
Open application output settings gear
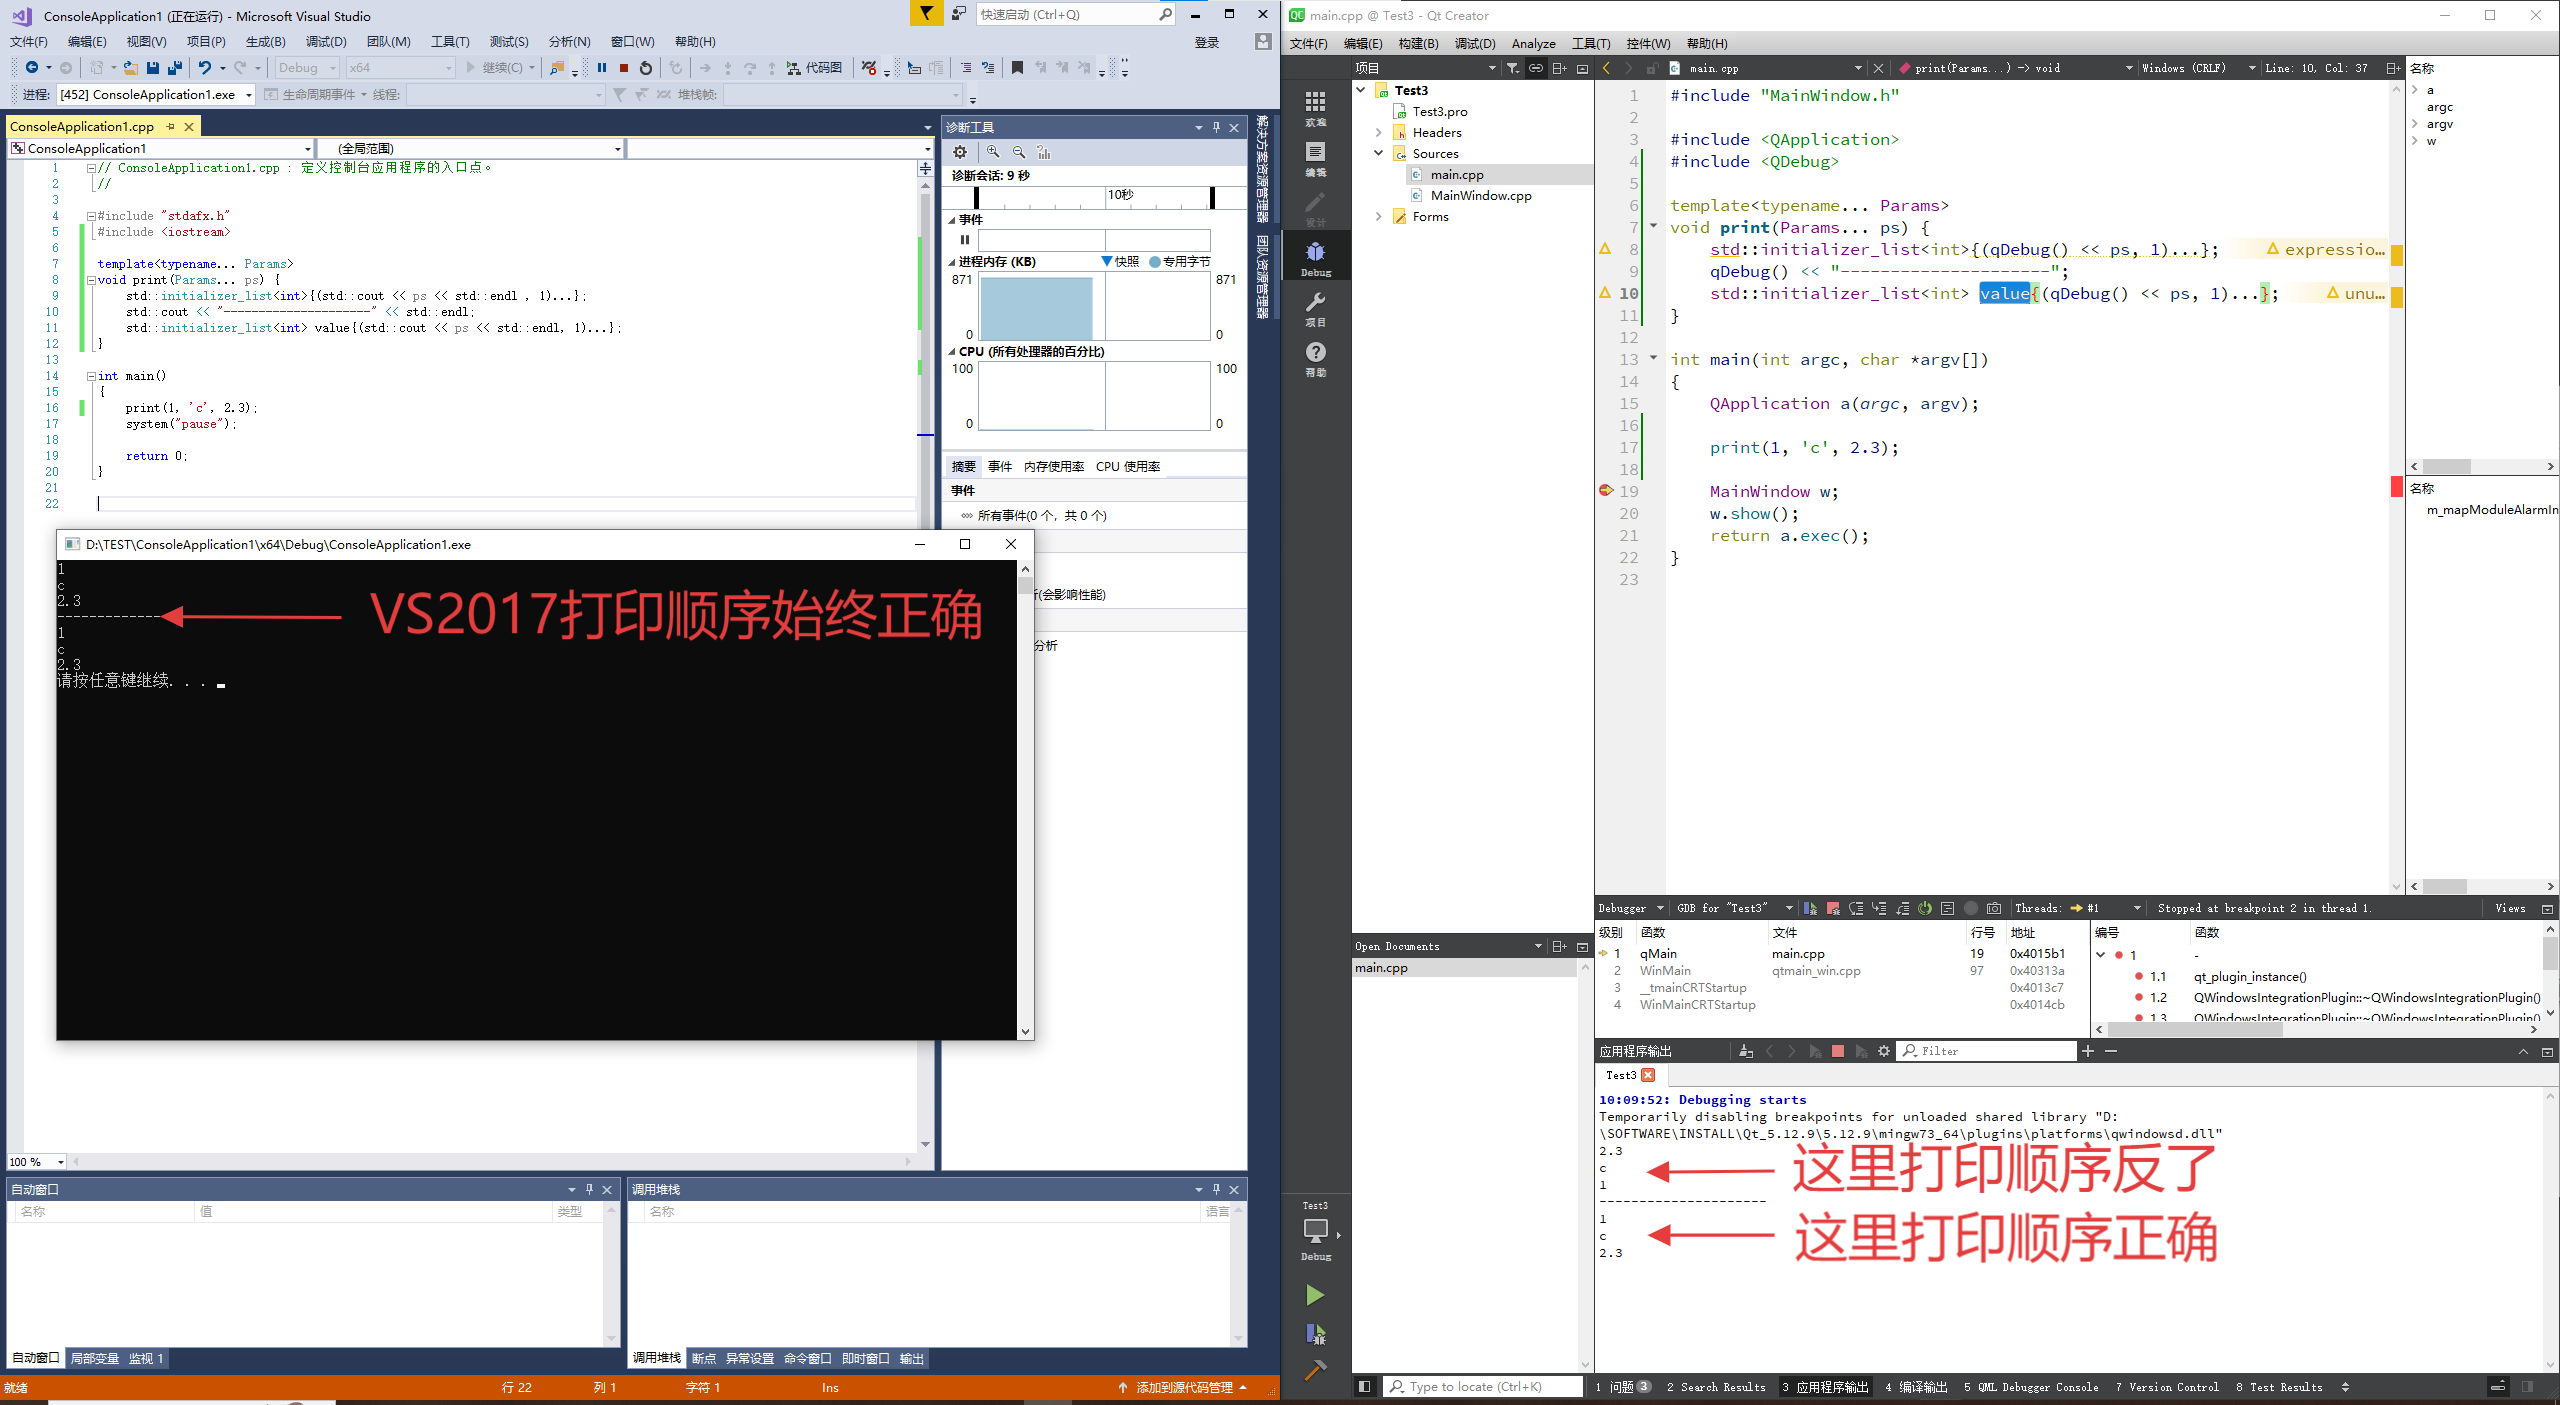1884,1051
